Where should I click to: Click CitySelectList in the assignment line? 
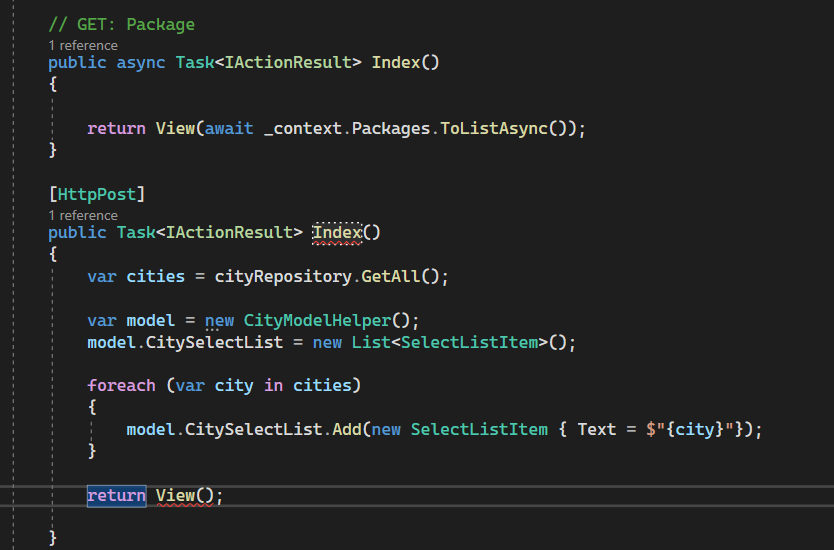pyautogui.click(x=214, y=343)
